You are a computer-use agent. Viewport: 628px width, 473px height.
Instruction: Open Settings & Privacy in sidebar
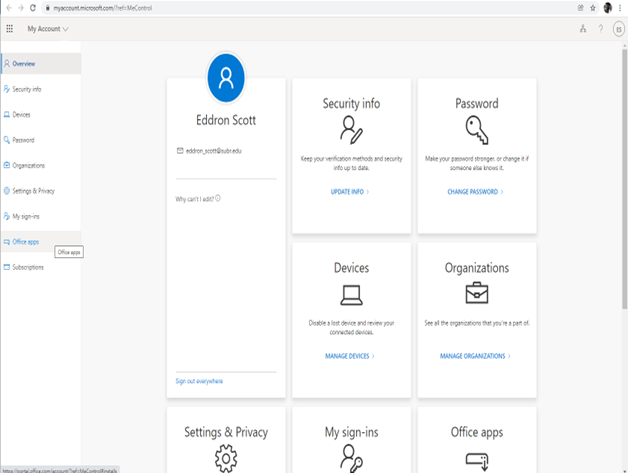tap(41, 191)
